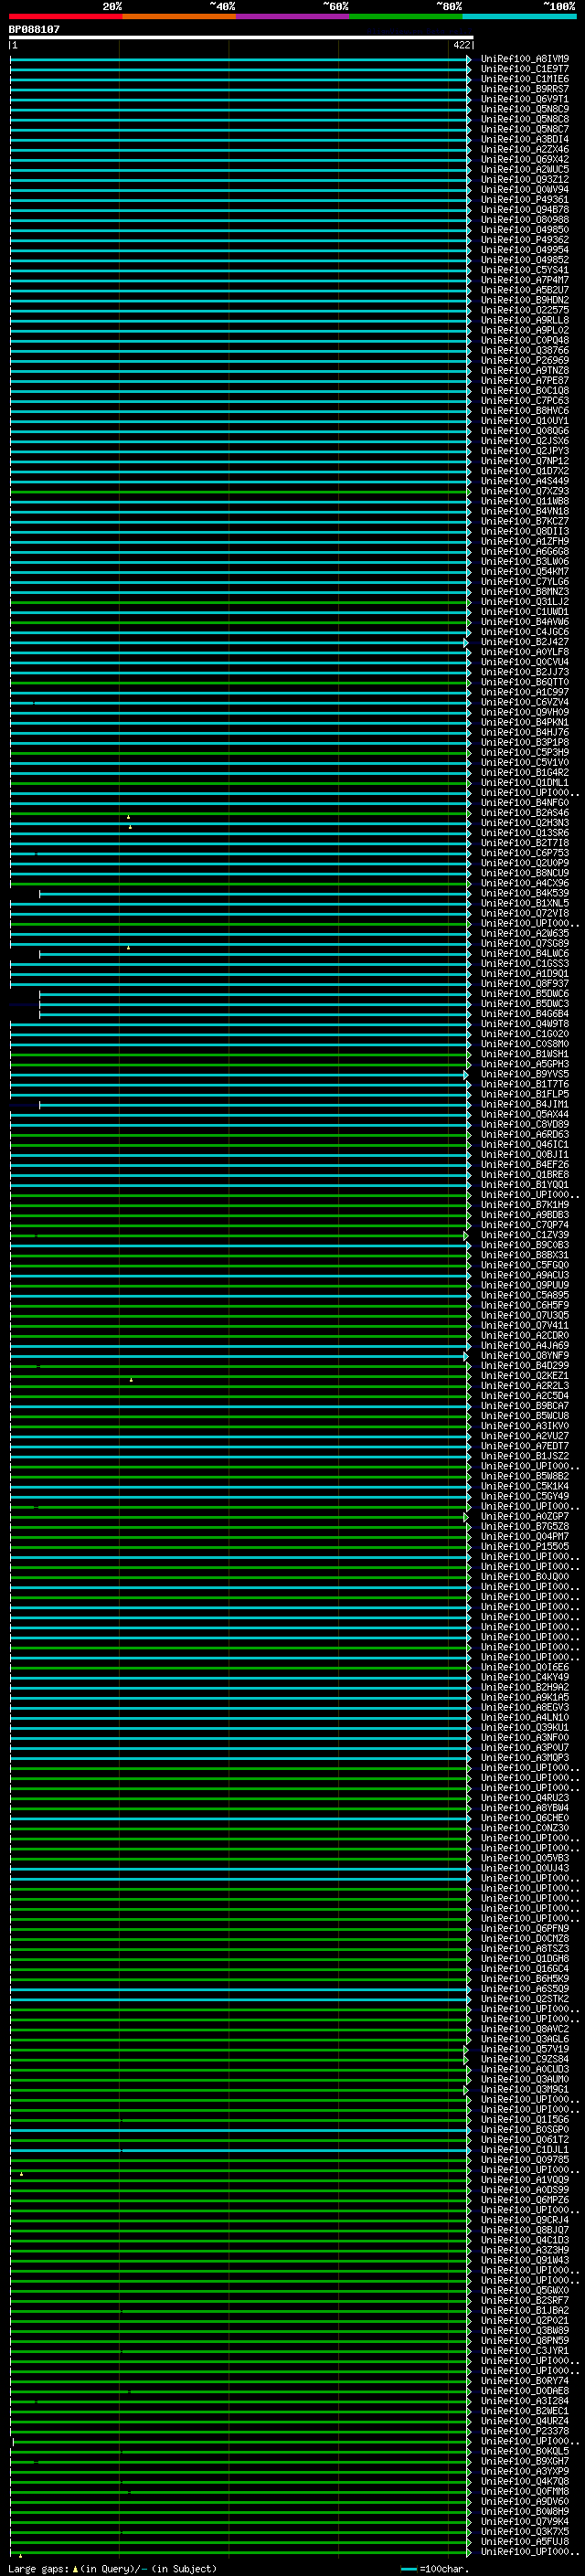
Task: Select the UniRef100_A9DV60 hit label
Action: tap(525, 2502)
